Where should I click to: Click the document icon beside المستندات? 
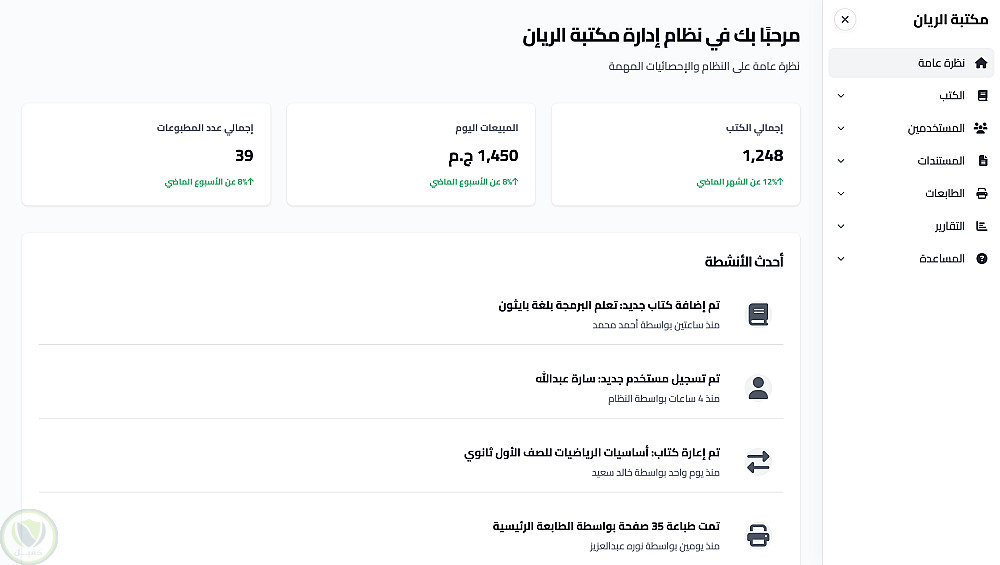(x=981, y=161)
